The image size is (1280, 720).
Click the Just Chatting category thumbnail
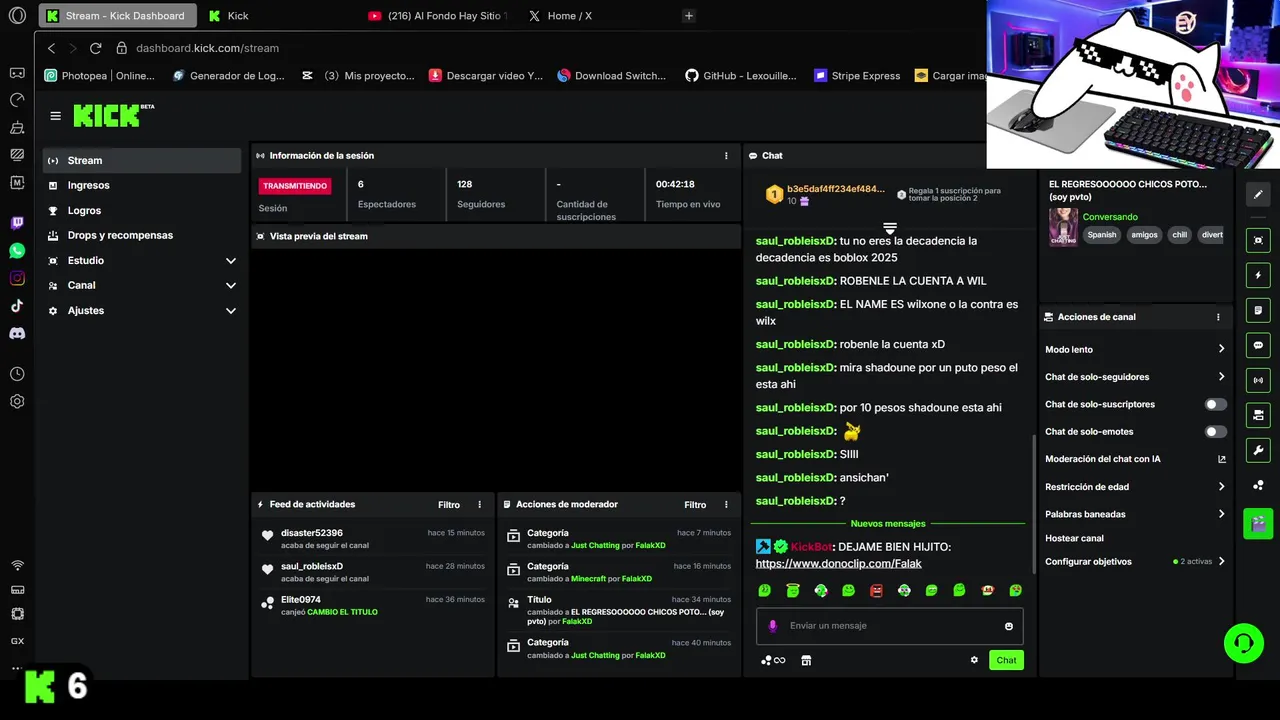coord(1063,226)
